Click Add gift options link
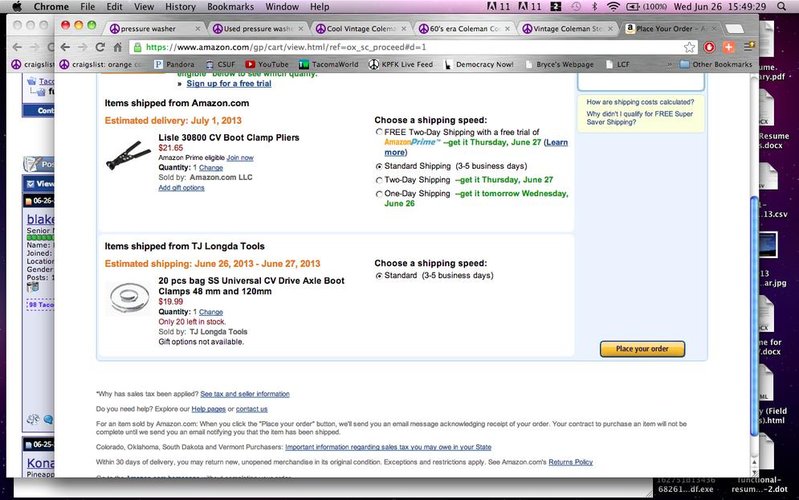Image resolution: width=799 pixels, height=500 pixels. pos(181,188)
